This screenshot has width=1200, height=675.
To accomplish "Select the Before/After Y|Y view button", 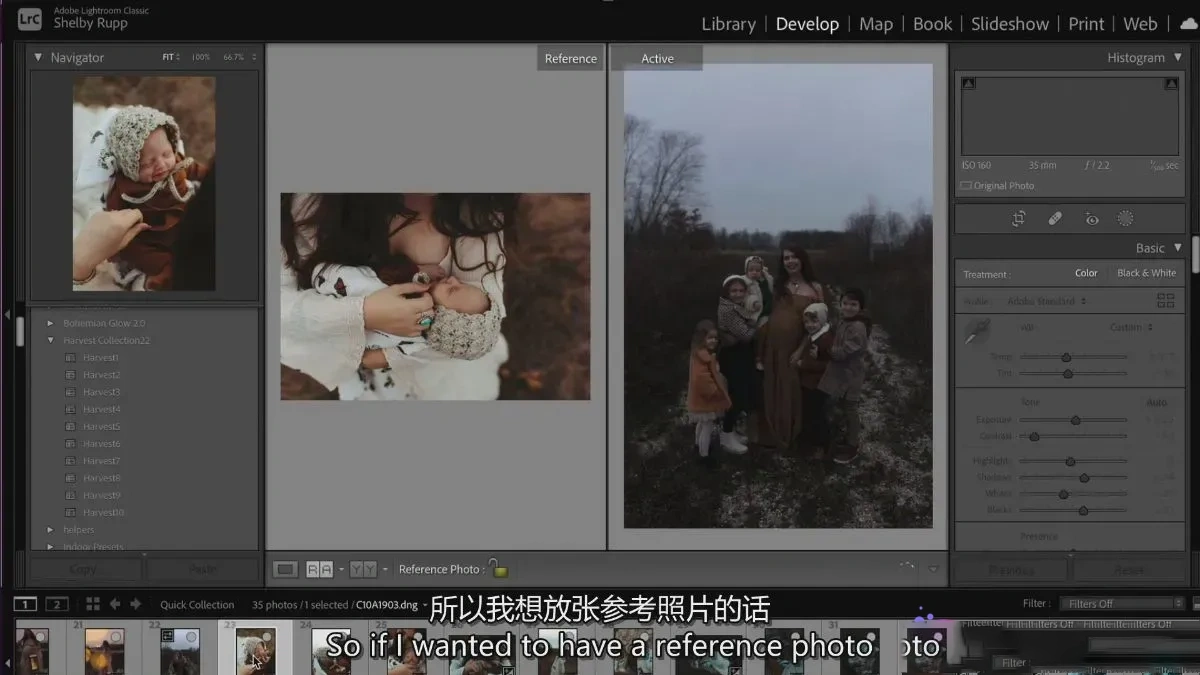I will pyautogui.click(x=364, y=569).
